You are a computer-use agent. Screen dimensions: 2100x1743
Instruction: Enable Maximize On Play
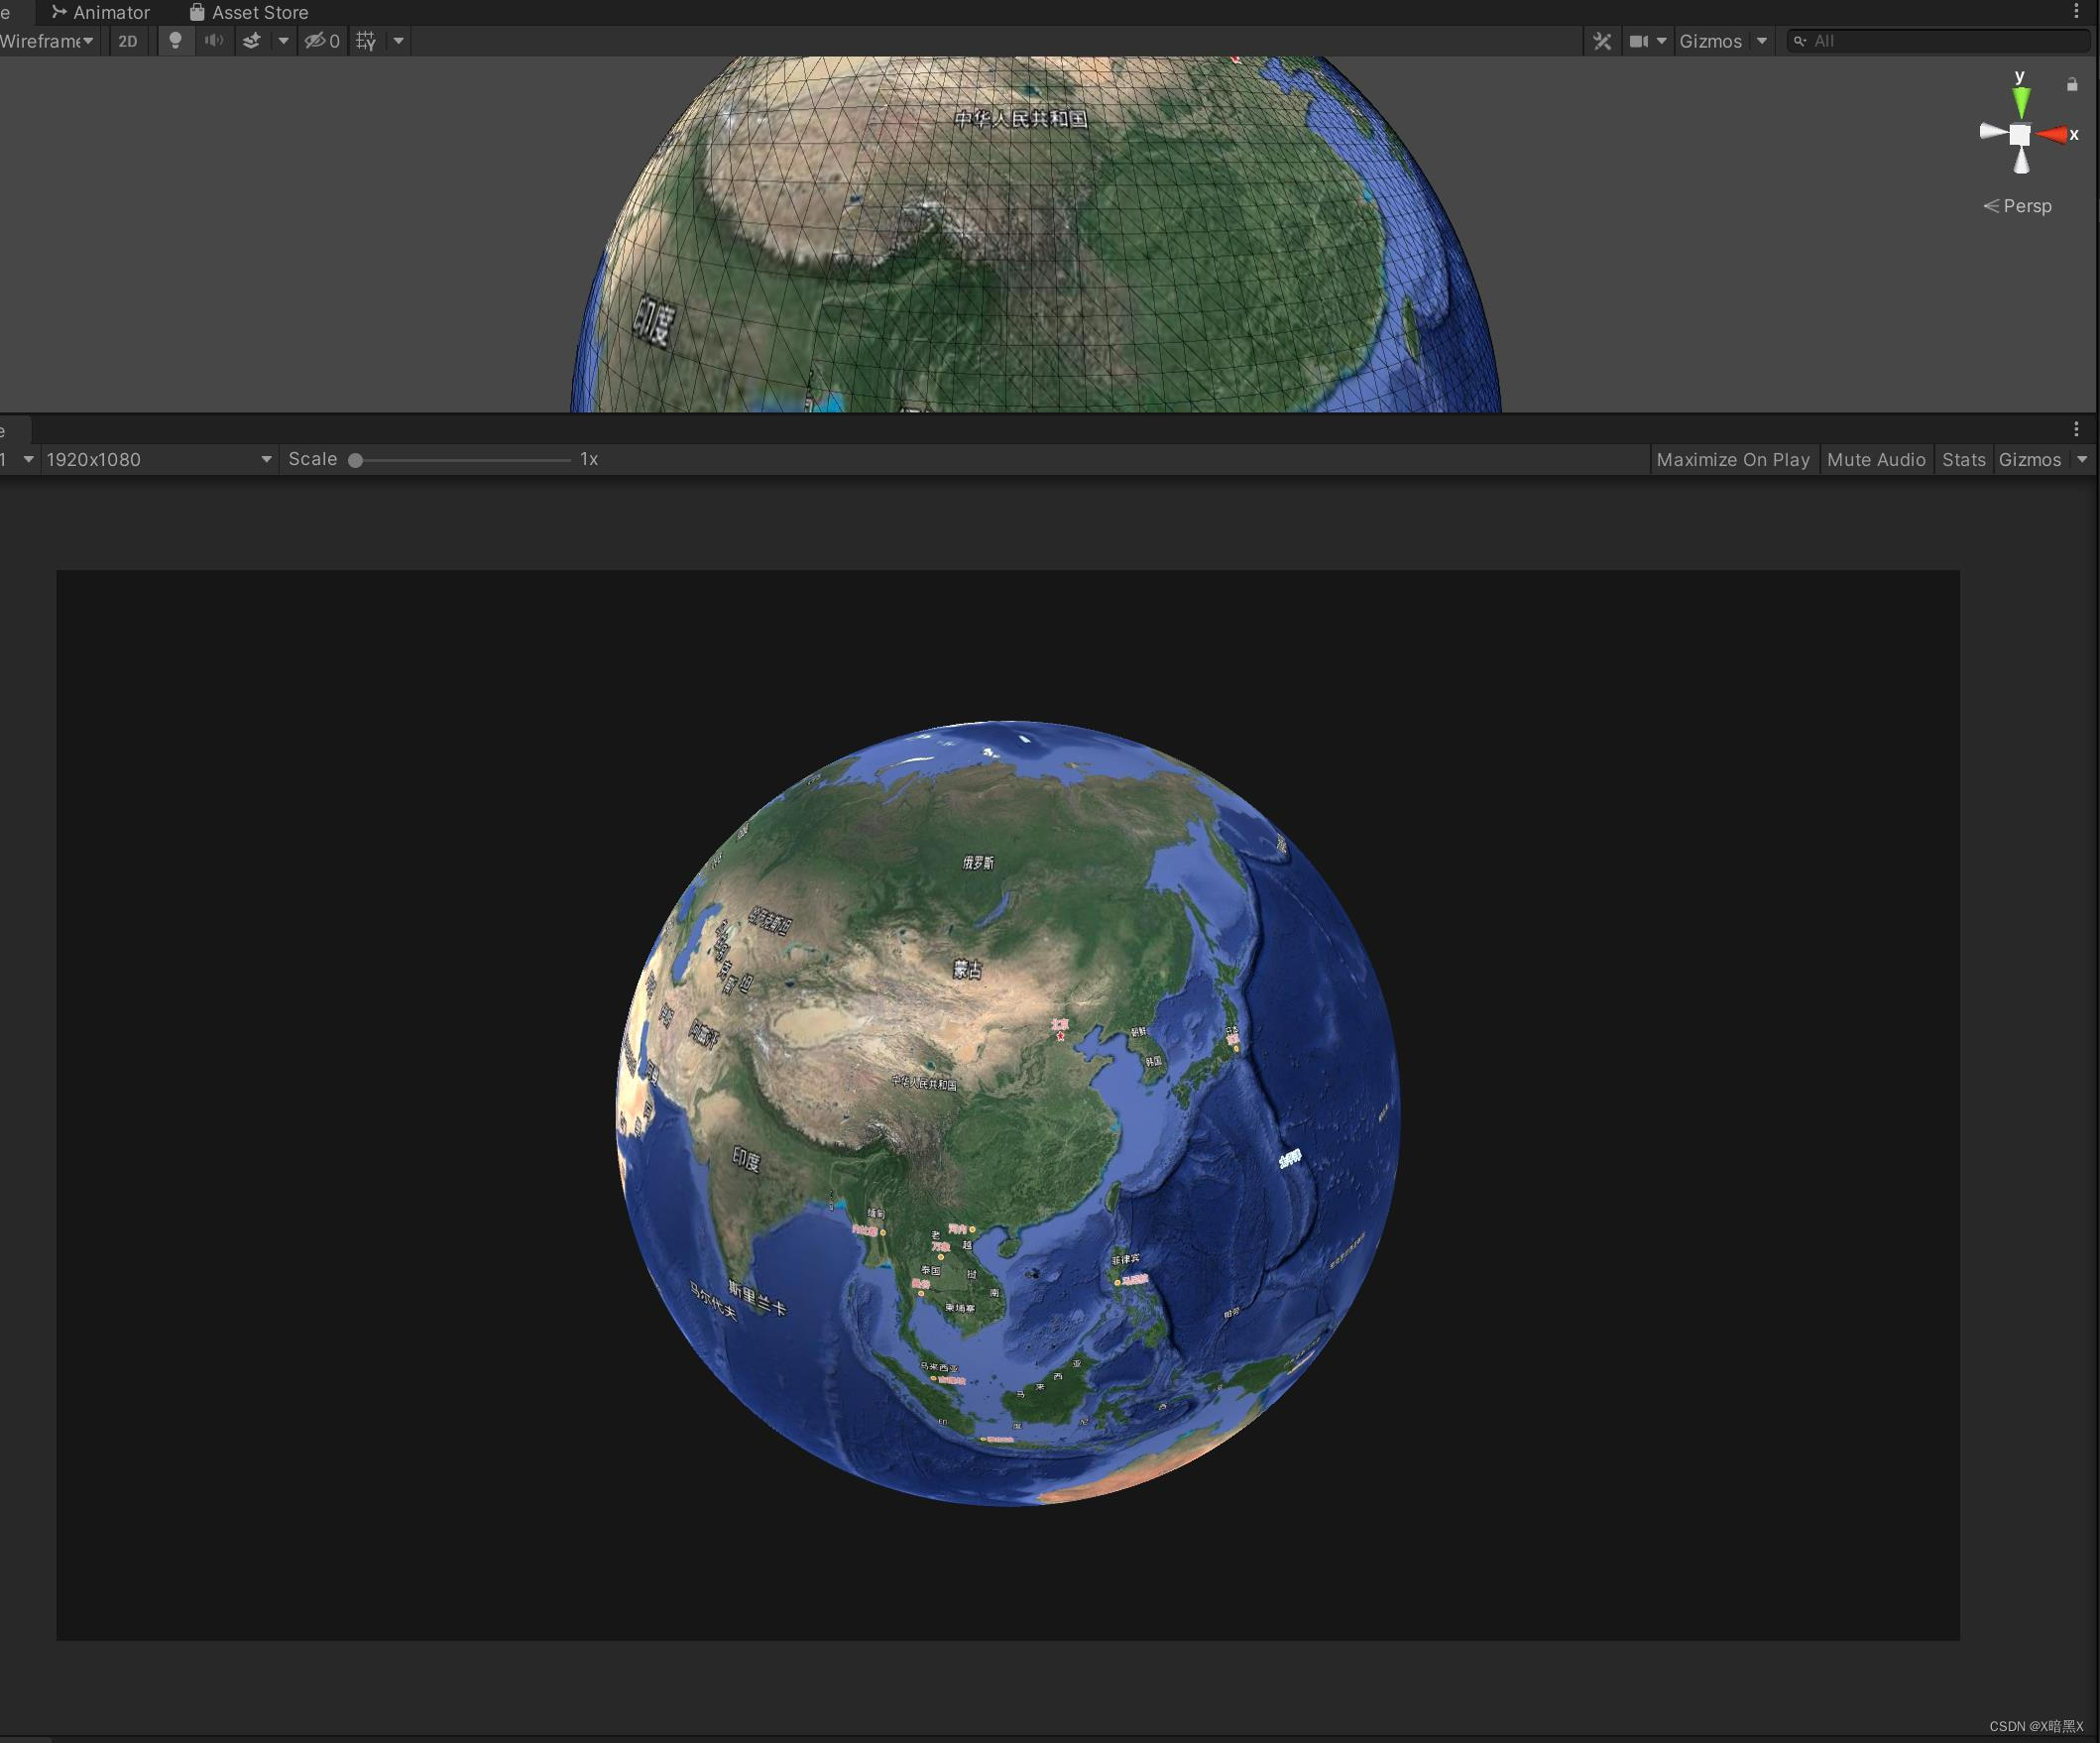1733,459
